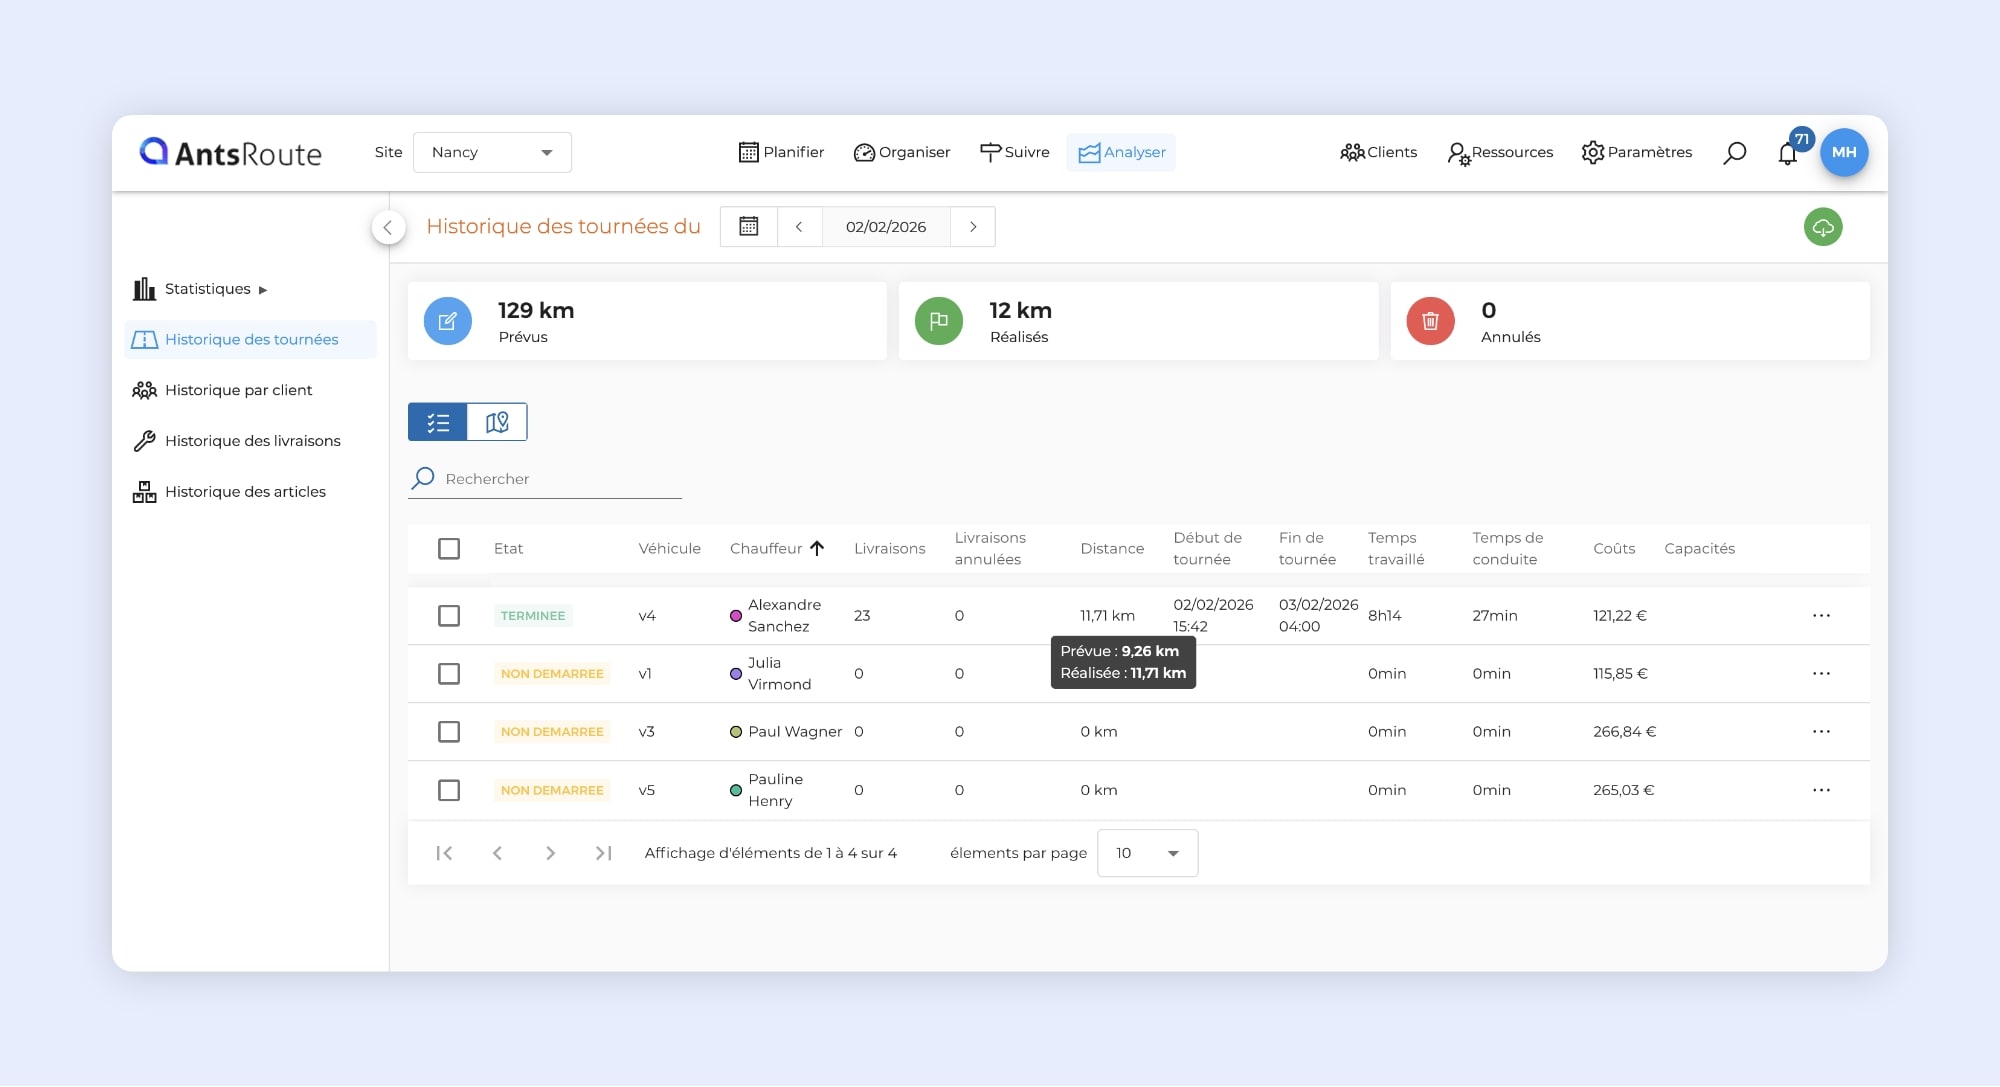Click the MH user avatar

coord(1843,153)
